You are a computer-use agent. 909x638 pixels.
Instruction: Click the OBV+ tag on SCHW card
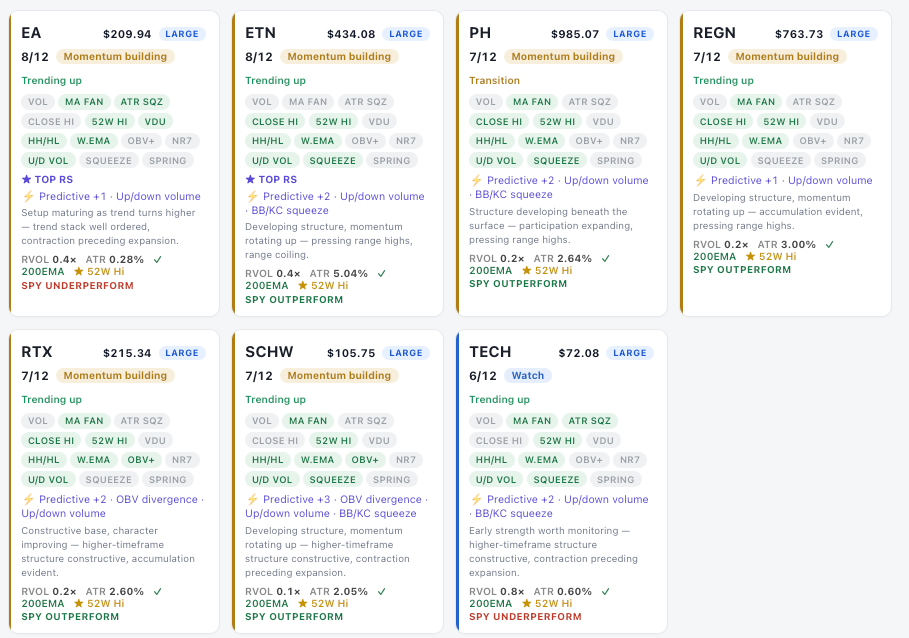[x=365, y=460]
